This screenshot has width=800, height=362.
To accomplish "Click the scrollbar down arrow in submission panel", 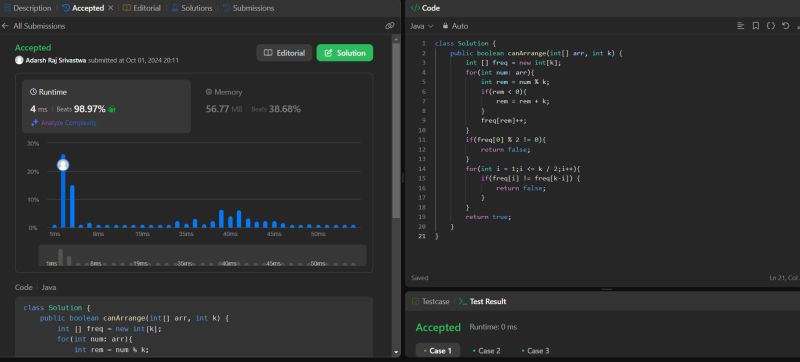I will 396,352.
